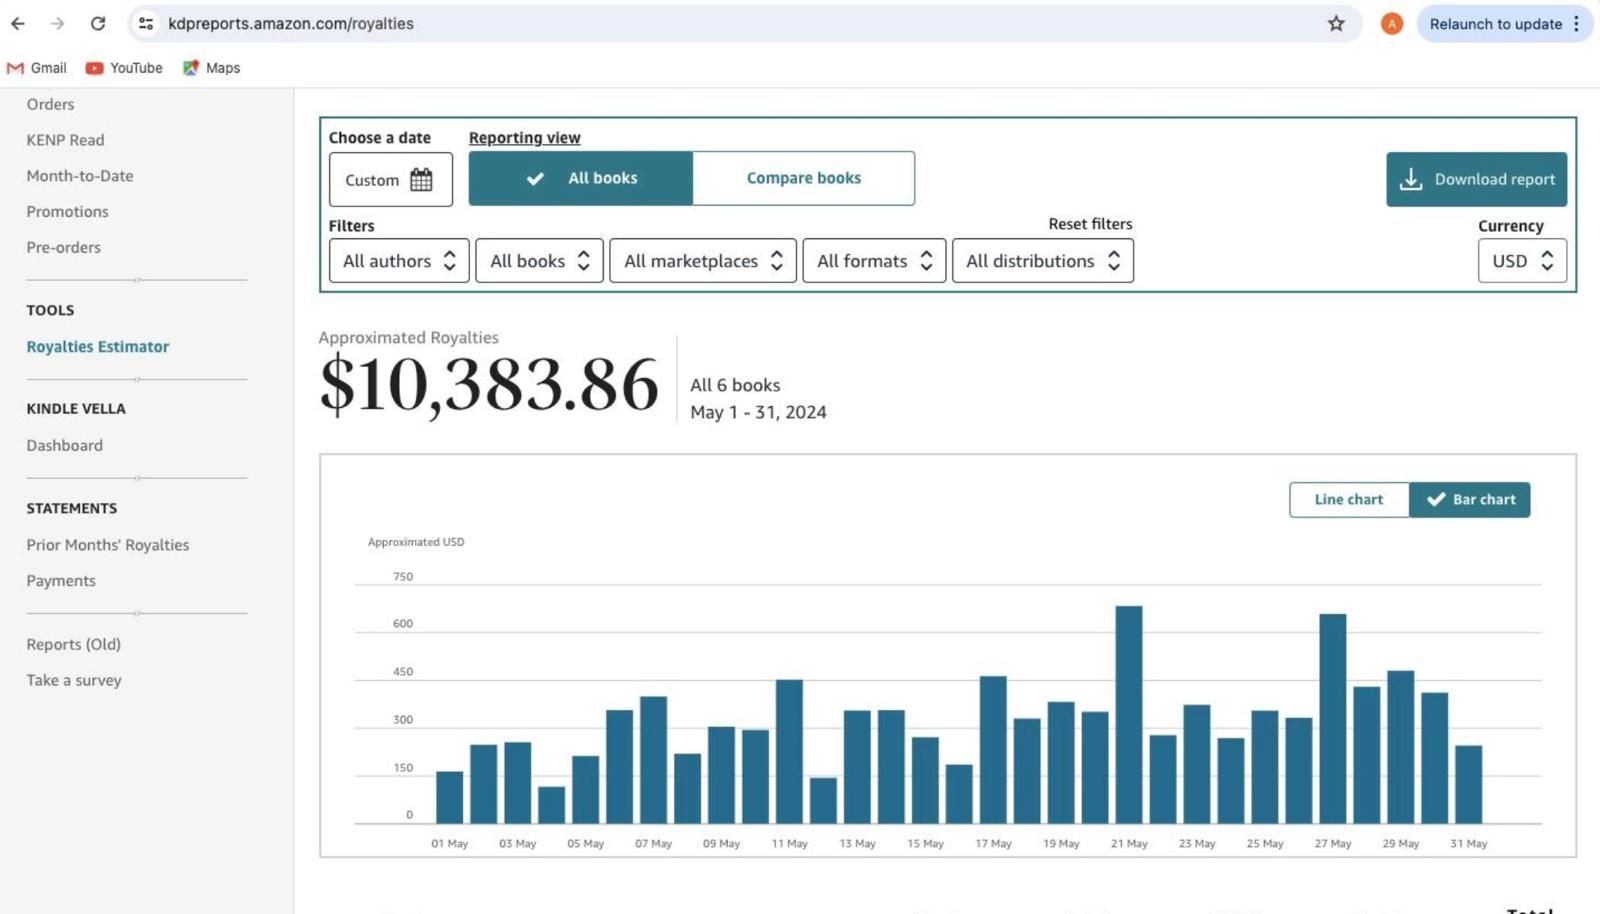This screenshot has width=1600, height=914.
Task: Reload the page with the refresh icon
Action: coord(97,23)
